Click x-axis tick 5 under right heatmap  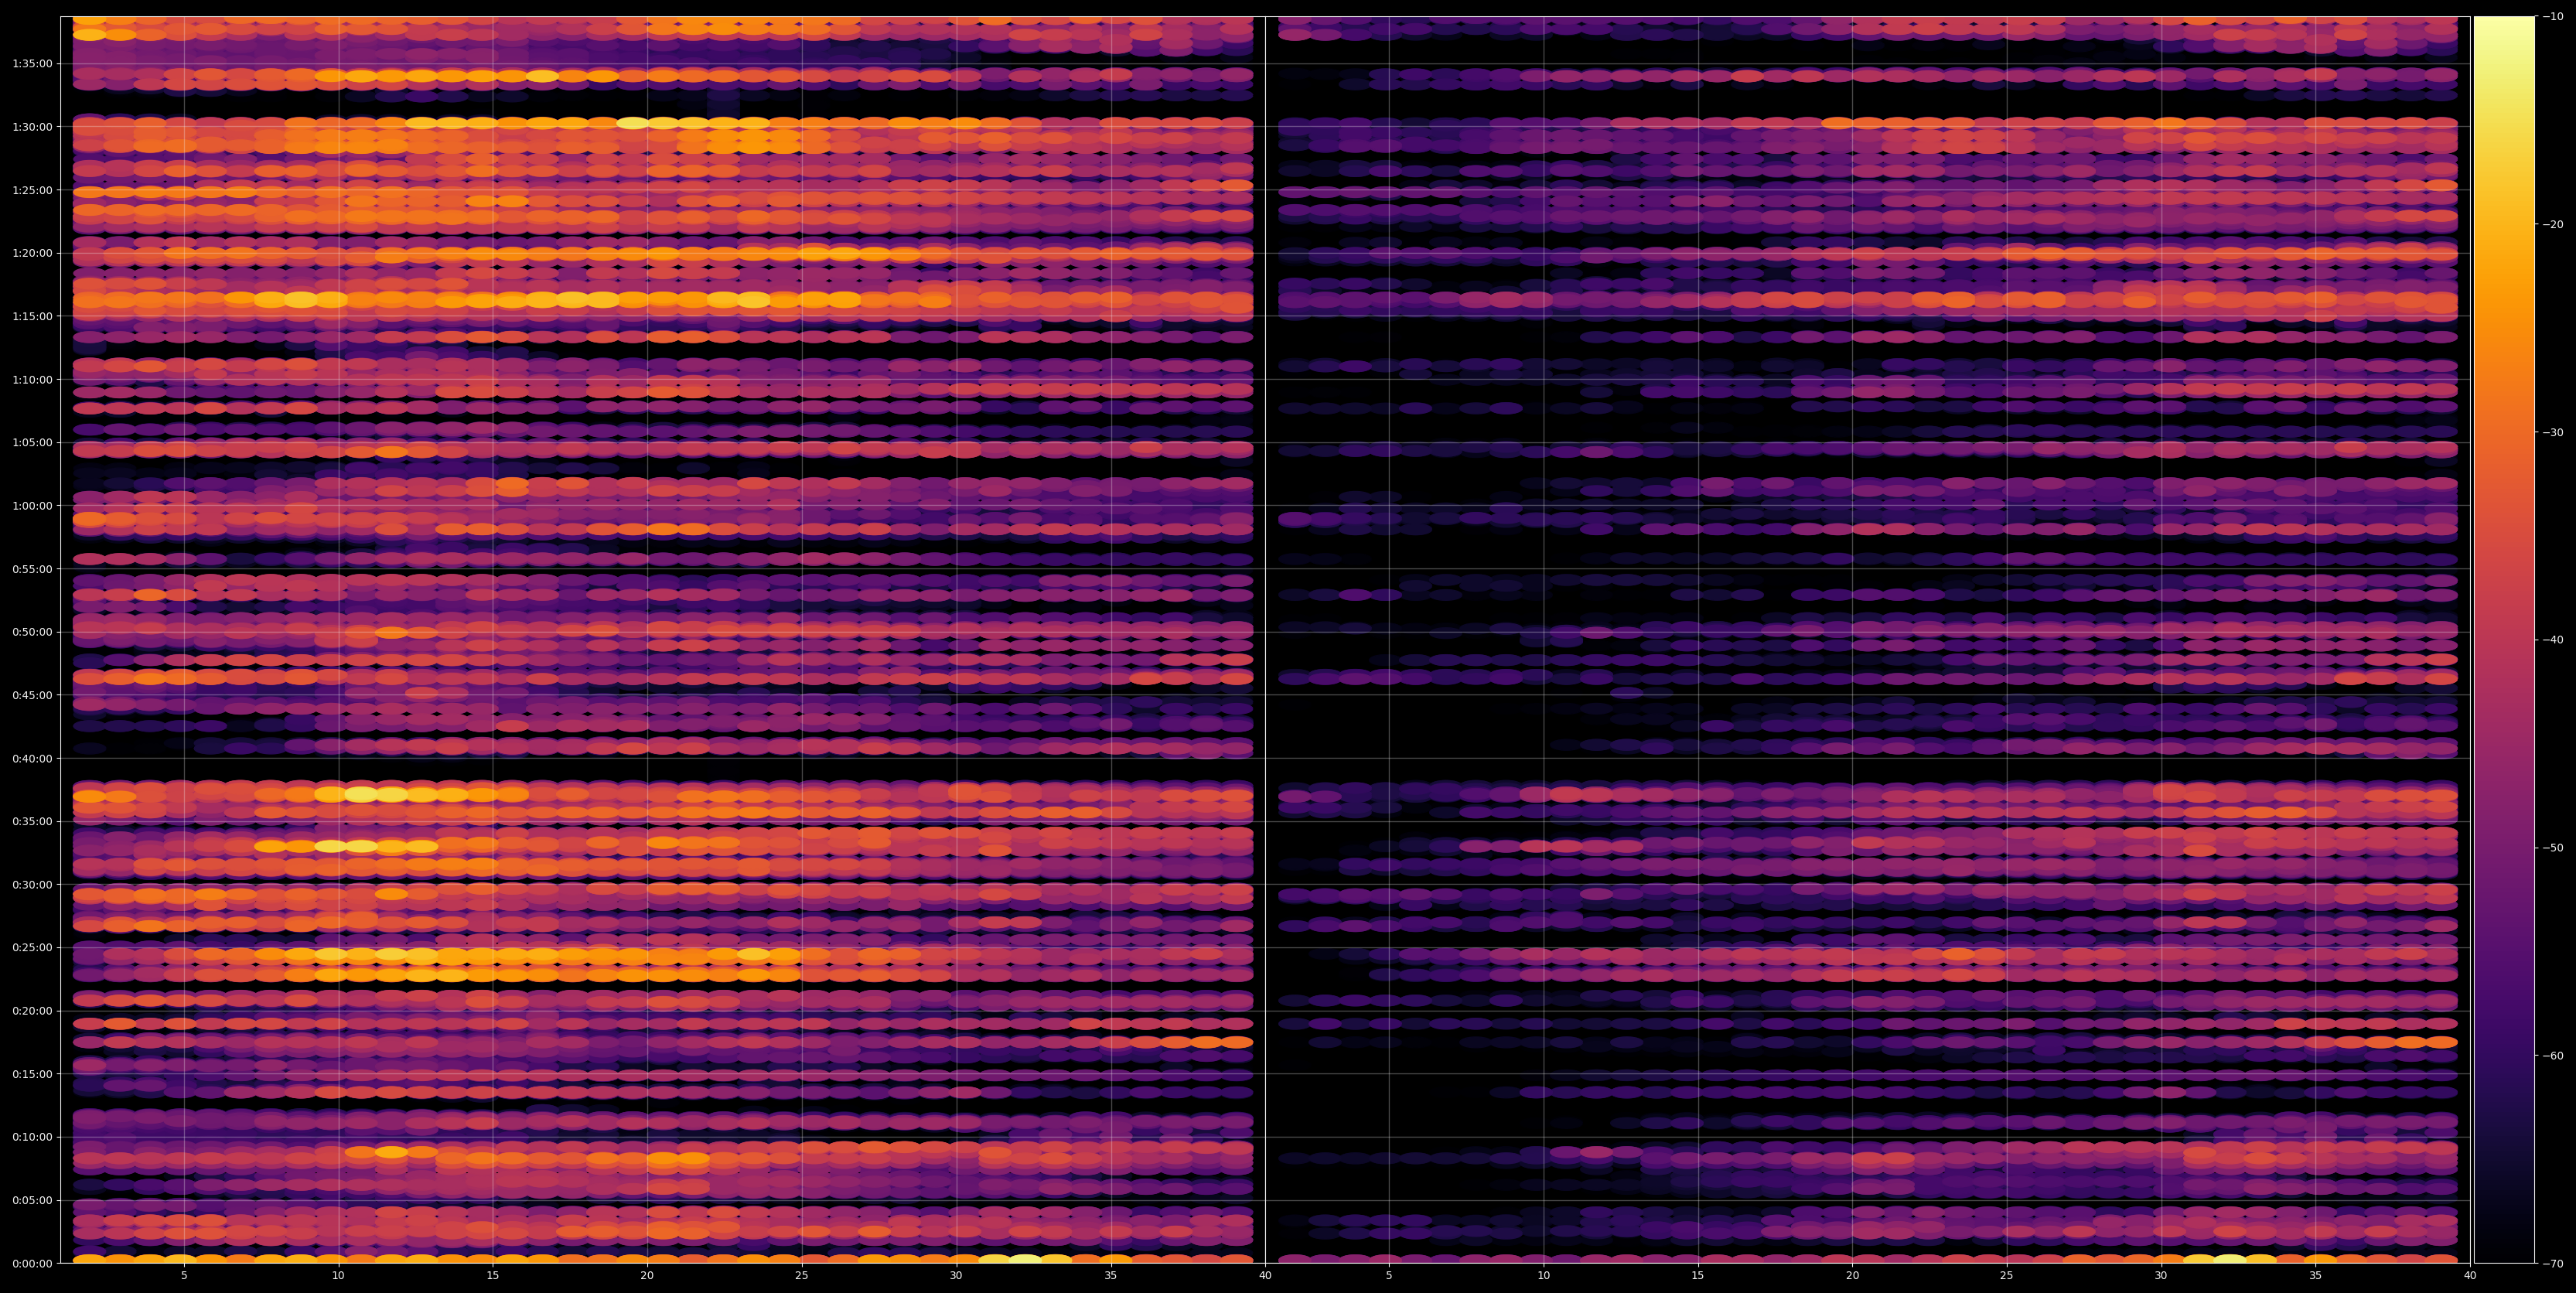1389,1276
